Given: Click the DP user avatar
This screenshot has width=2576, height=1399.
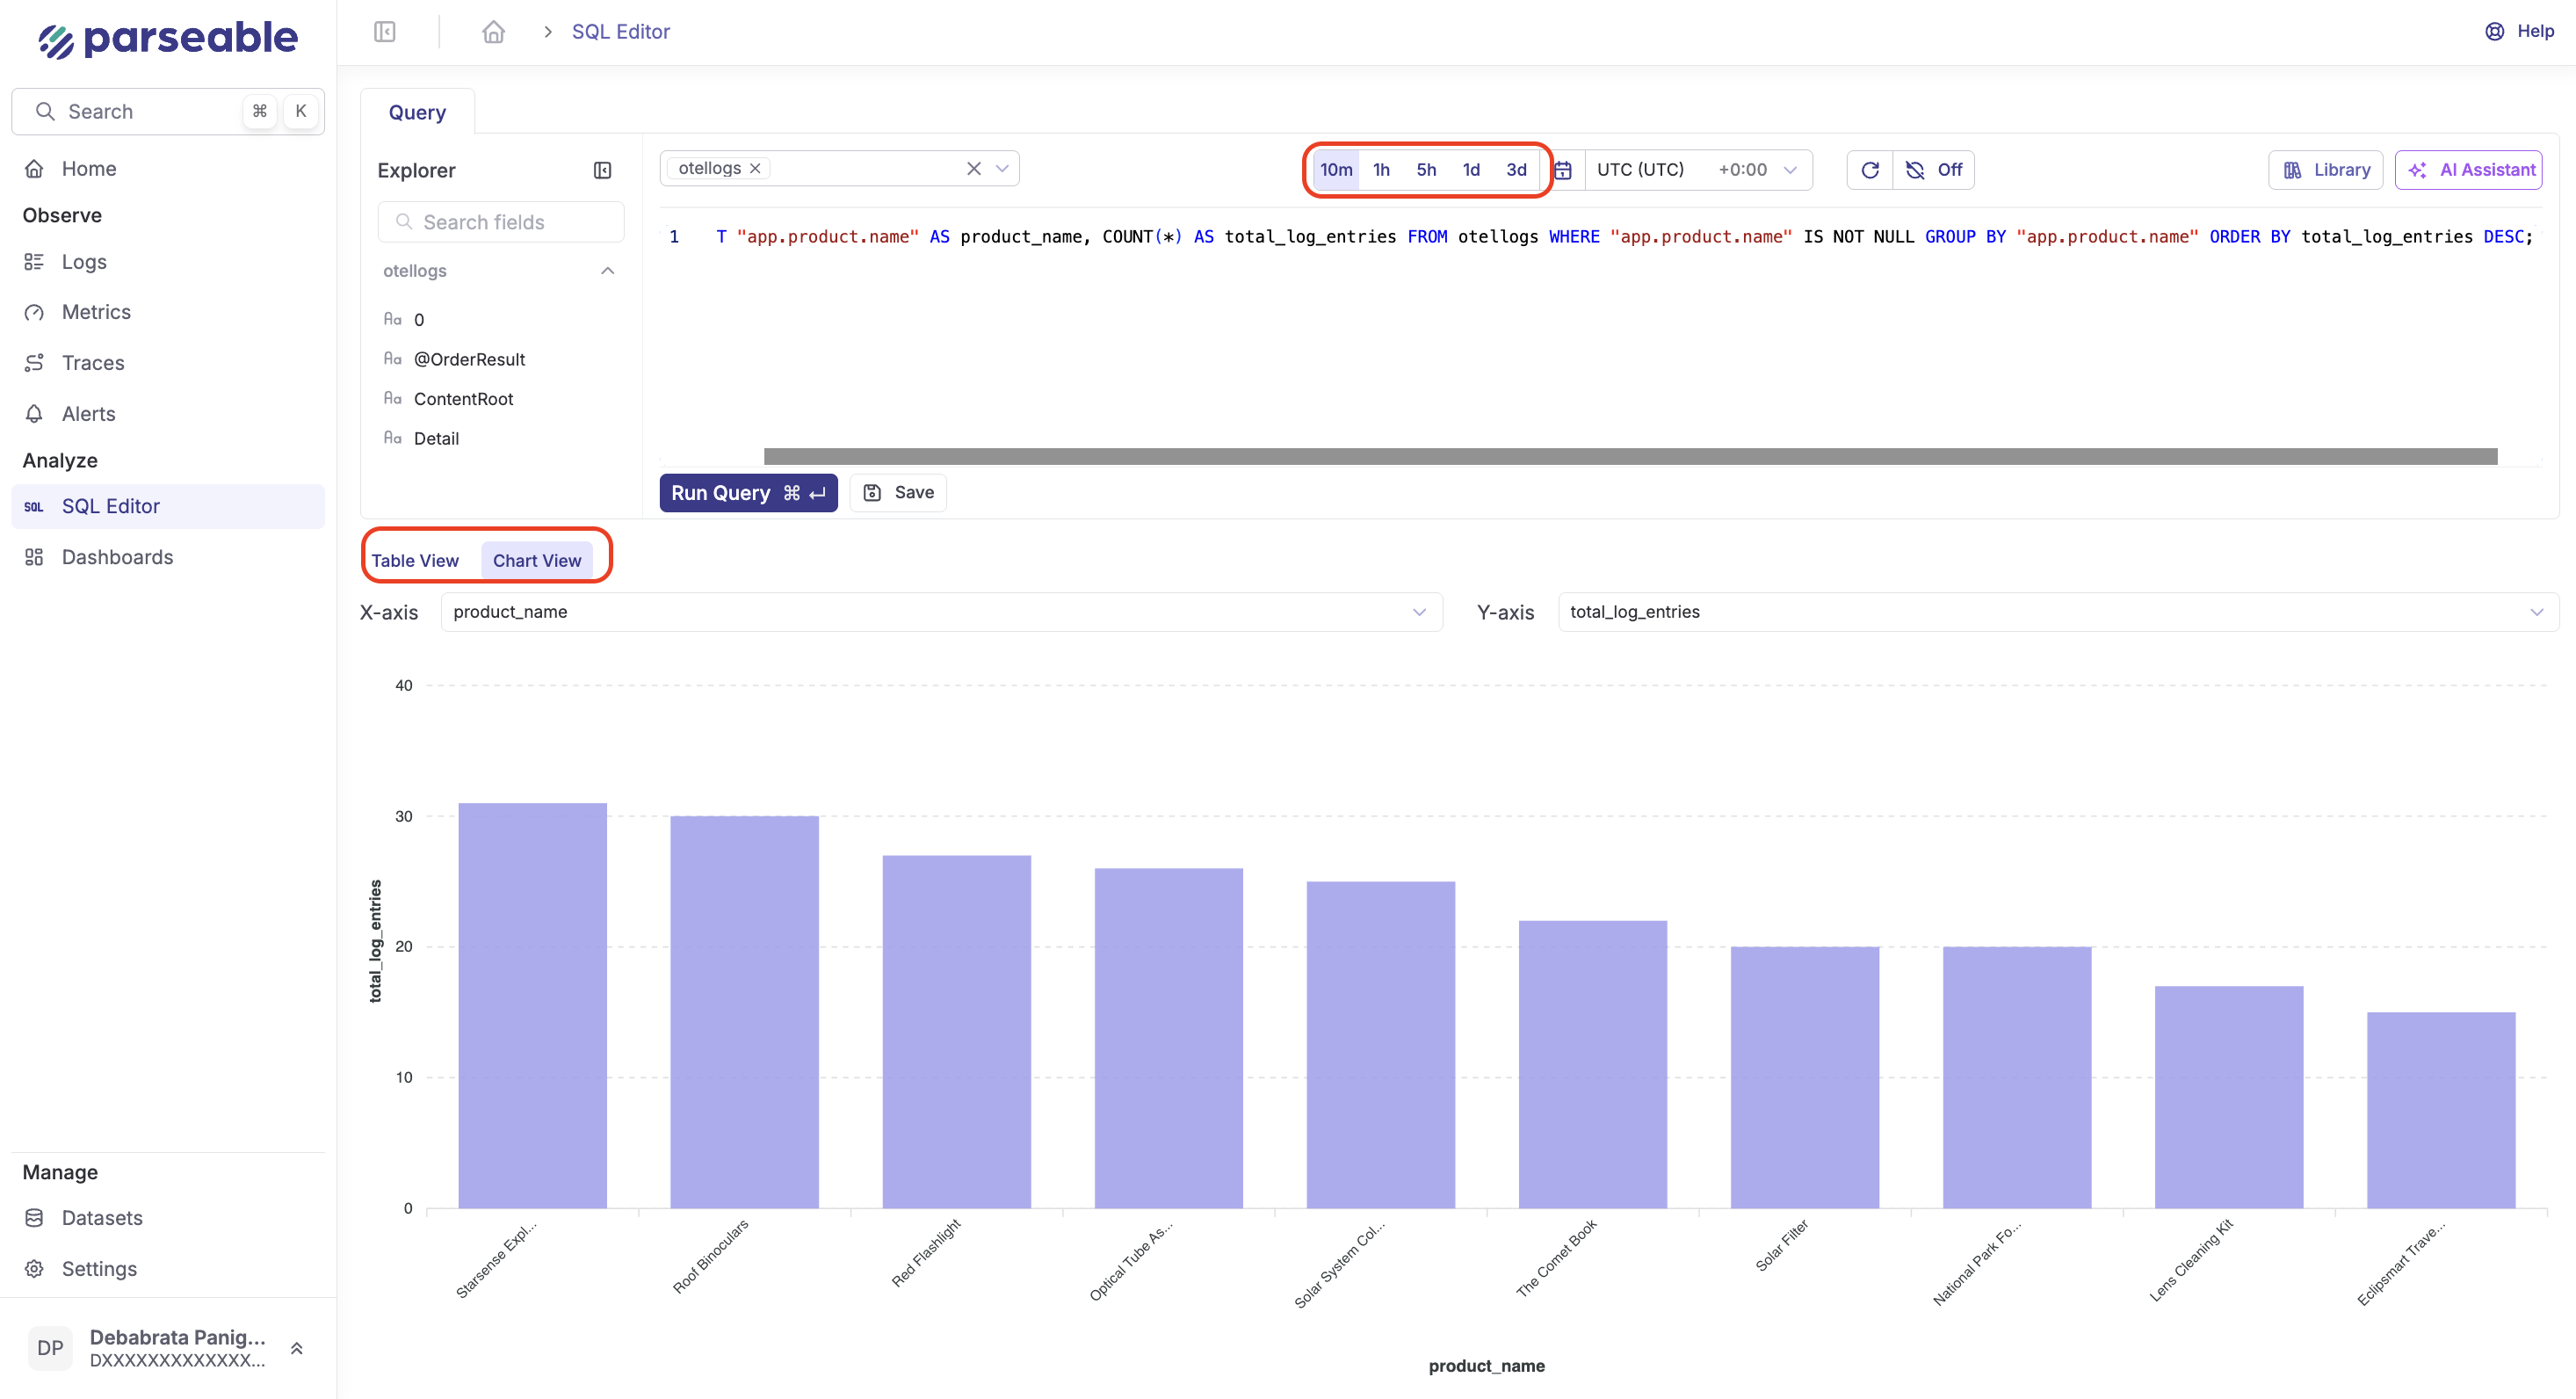Looking at the screenshot, I should (50, 1349).
